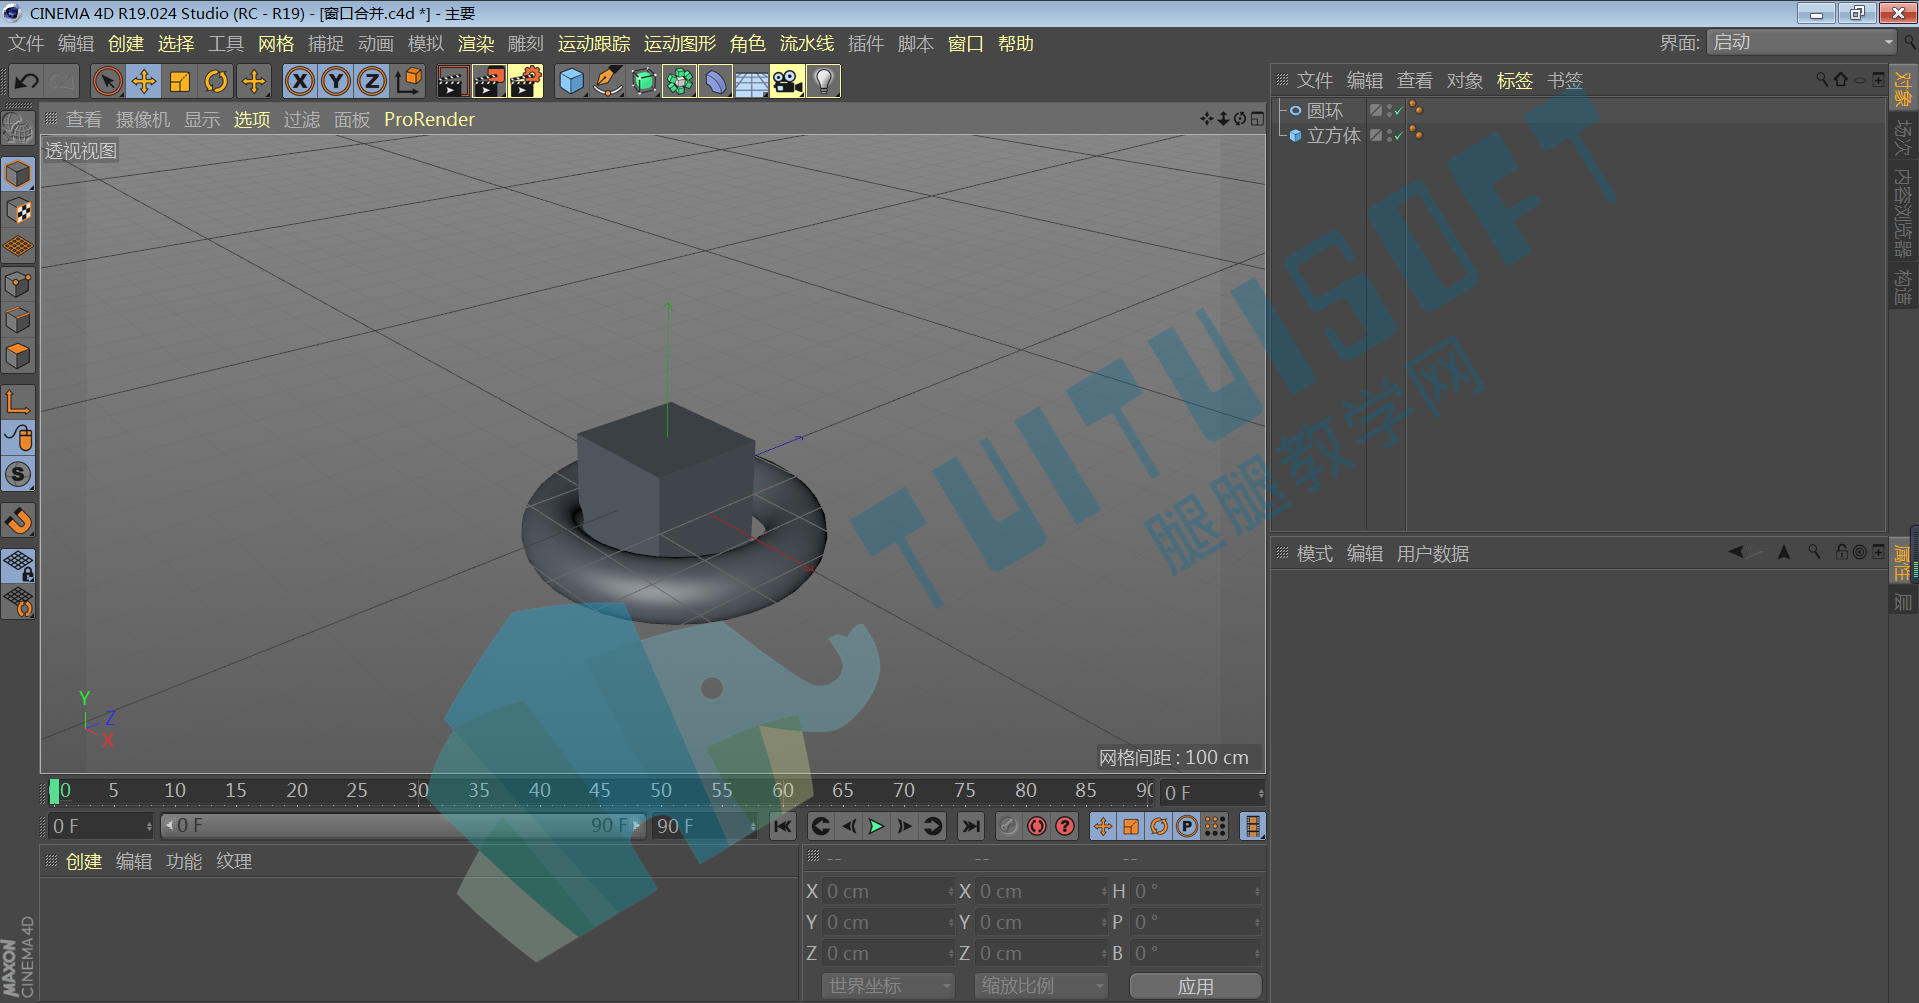Click the magnet icon in left toolbar
This screenshot has height=1003, width=1919.
(x=18, y=521)
